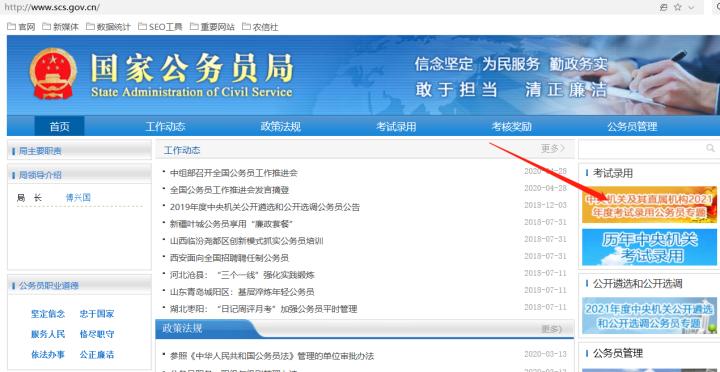Open the 局主要职责 sidebar section

pyautogui.click(x=39, y=151)
